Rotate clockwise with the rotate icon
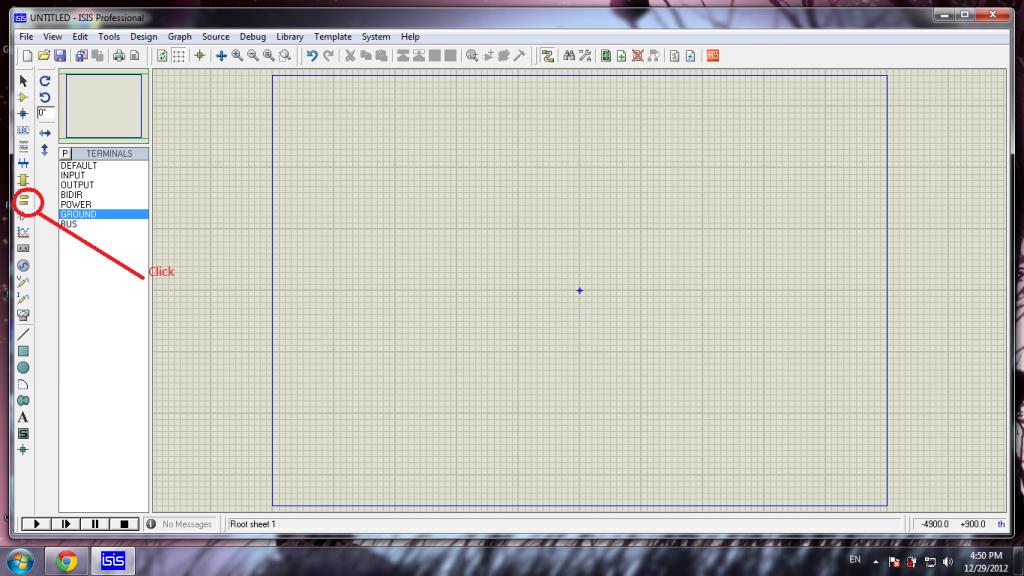This screenshot has height=576, width=1024. pos(45,81)
